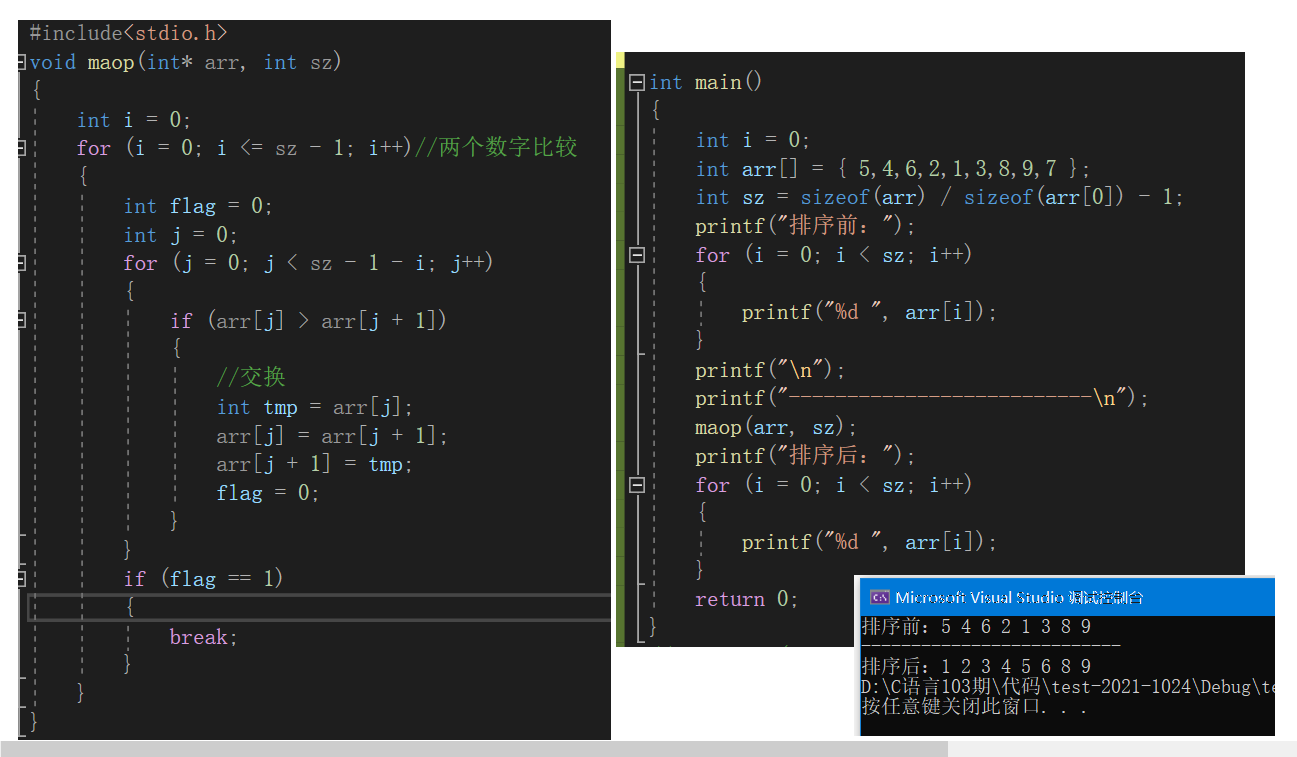Viewport: 1297px width, 757px height.
Task: Click the printf("\n") line
Action: coord(770,370)
